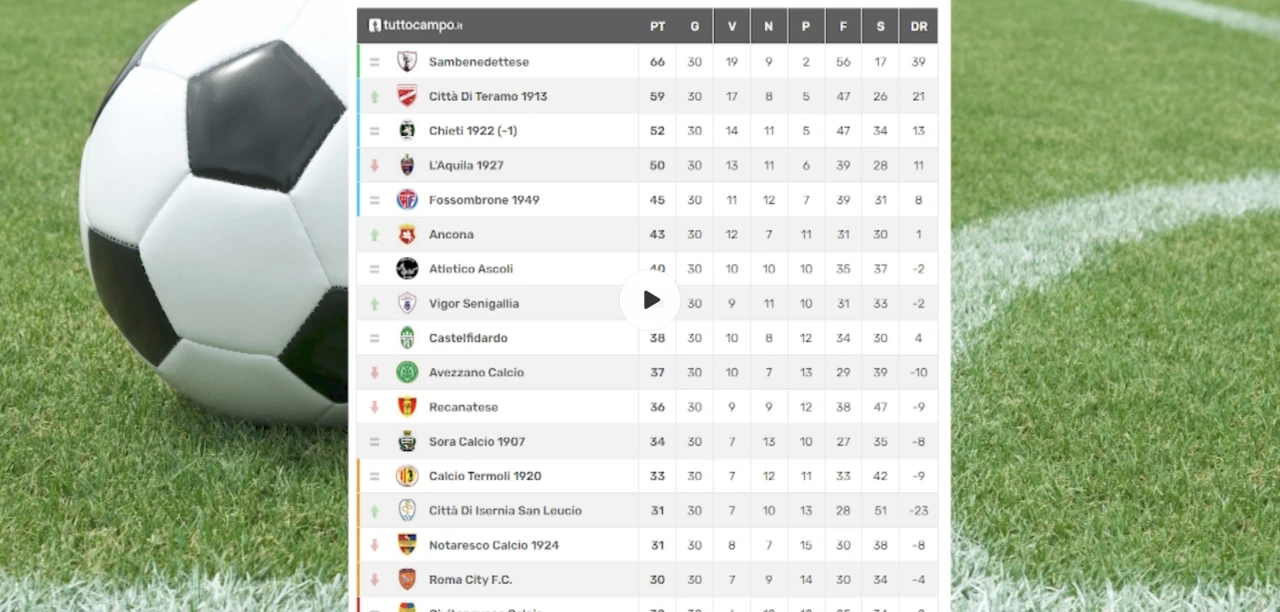Click the Atletico Ascoli crest icon
The width and height of the screenshot is (1280, 612).
click(x=407, y=269)
